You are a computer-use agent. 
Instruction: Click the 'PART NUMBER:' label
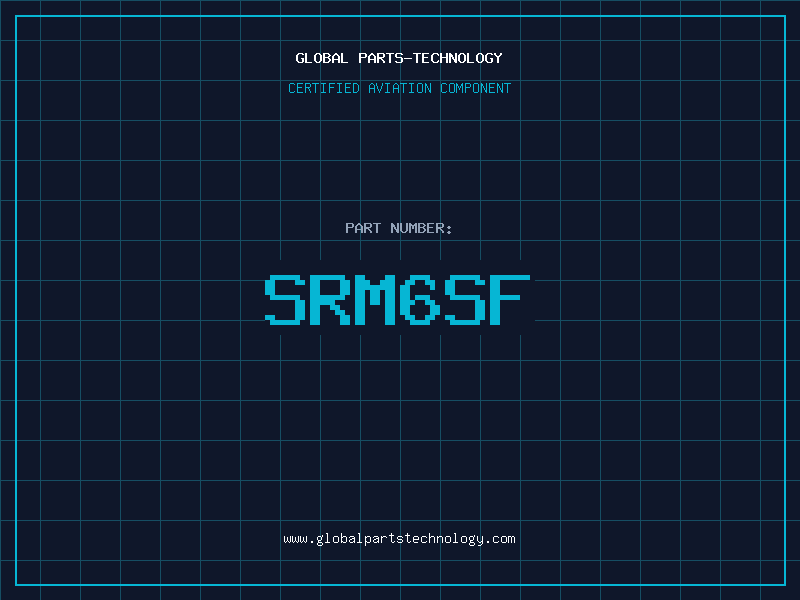pyautogui.click(x=398, y=228)
